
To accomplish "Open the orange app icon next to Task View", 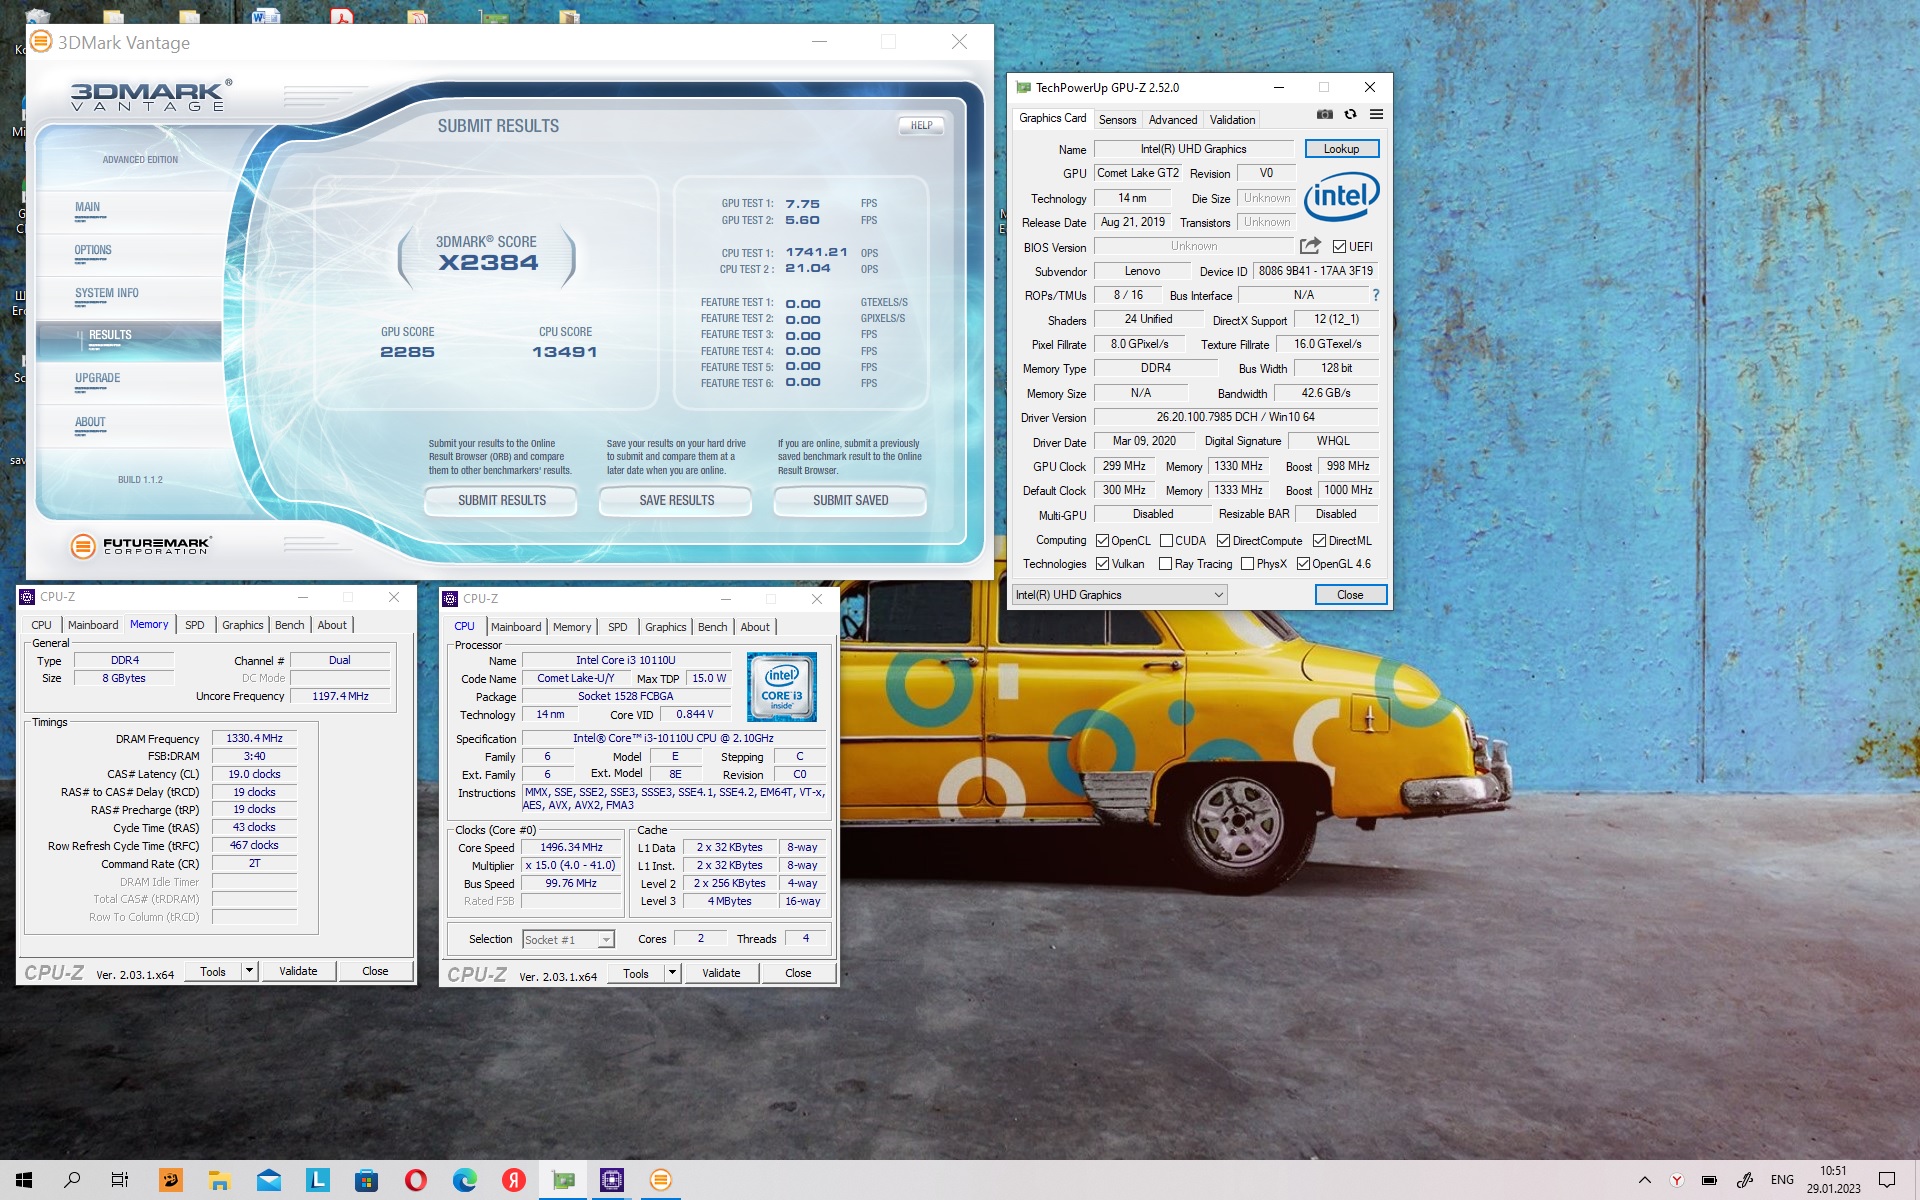I will (170, 1180).
